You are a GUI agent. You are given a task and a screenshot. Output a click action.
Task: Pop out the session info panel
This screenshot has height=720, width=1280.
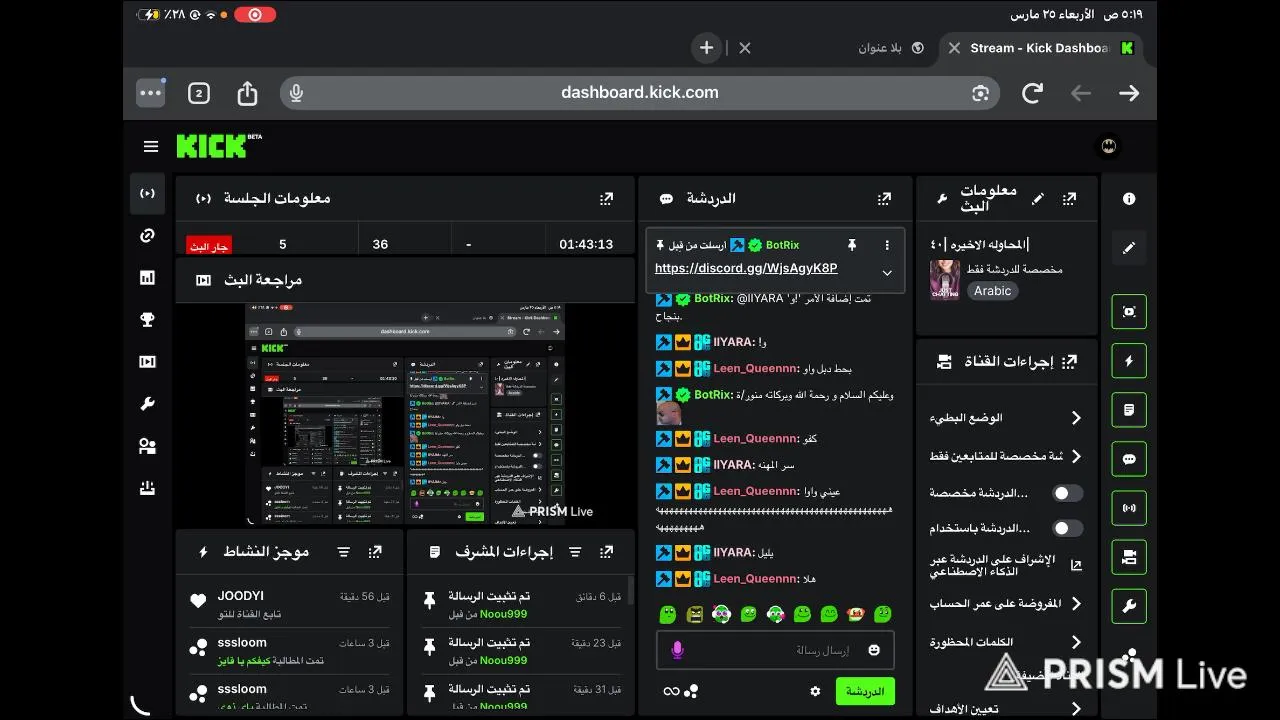(606, 199)
